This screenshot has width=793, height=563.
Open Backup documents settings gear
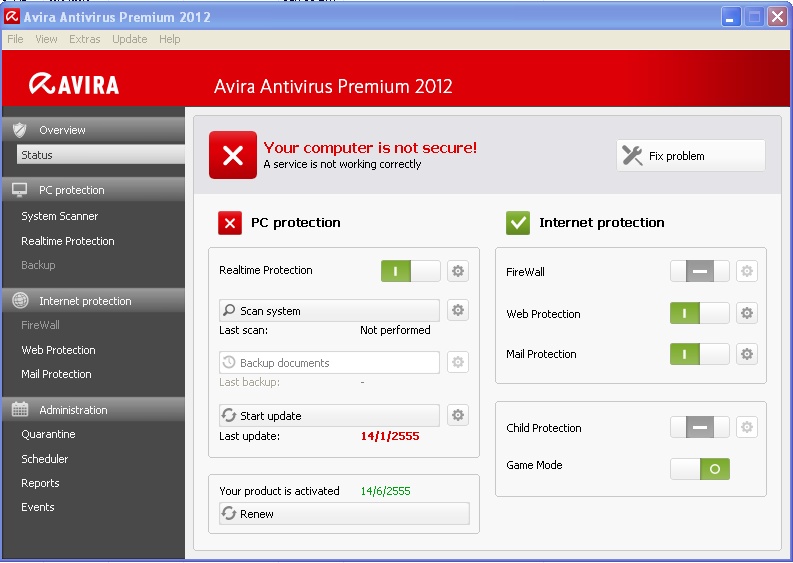point(458,362)
